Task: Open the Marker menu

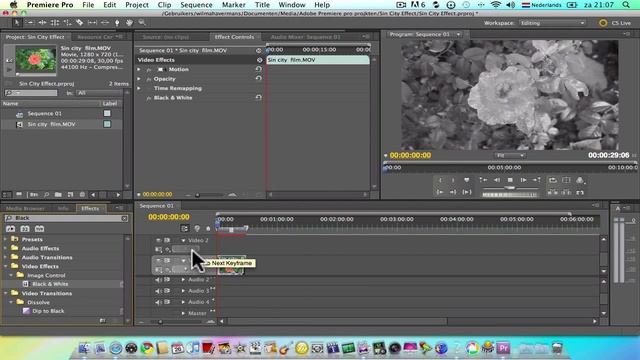Action: (233, 5)
